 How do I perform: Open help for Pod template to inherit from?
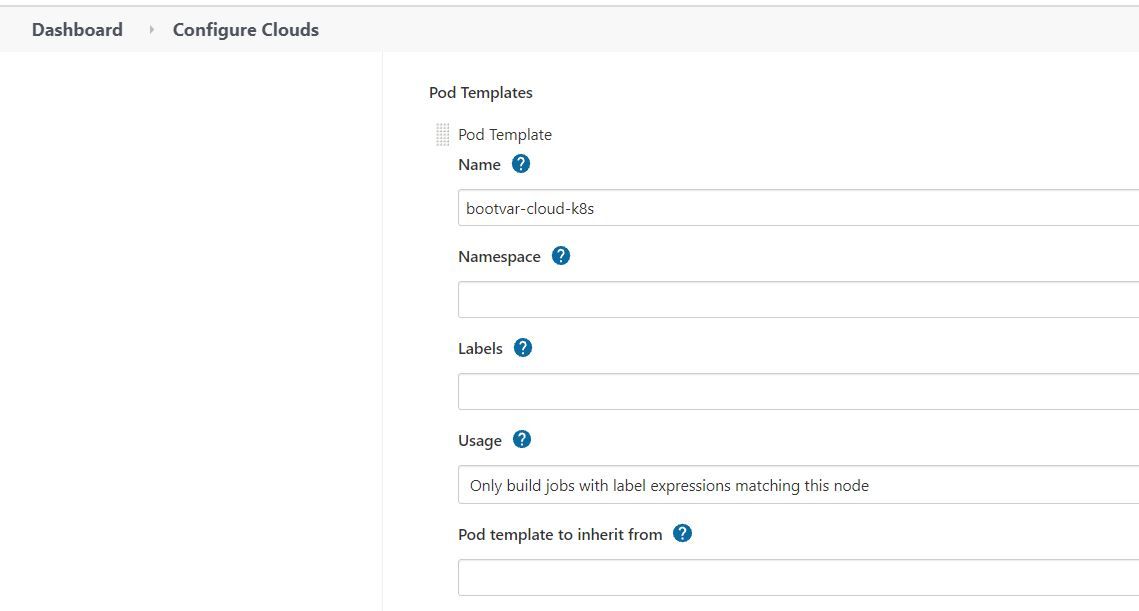(682, 533)
